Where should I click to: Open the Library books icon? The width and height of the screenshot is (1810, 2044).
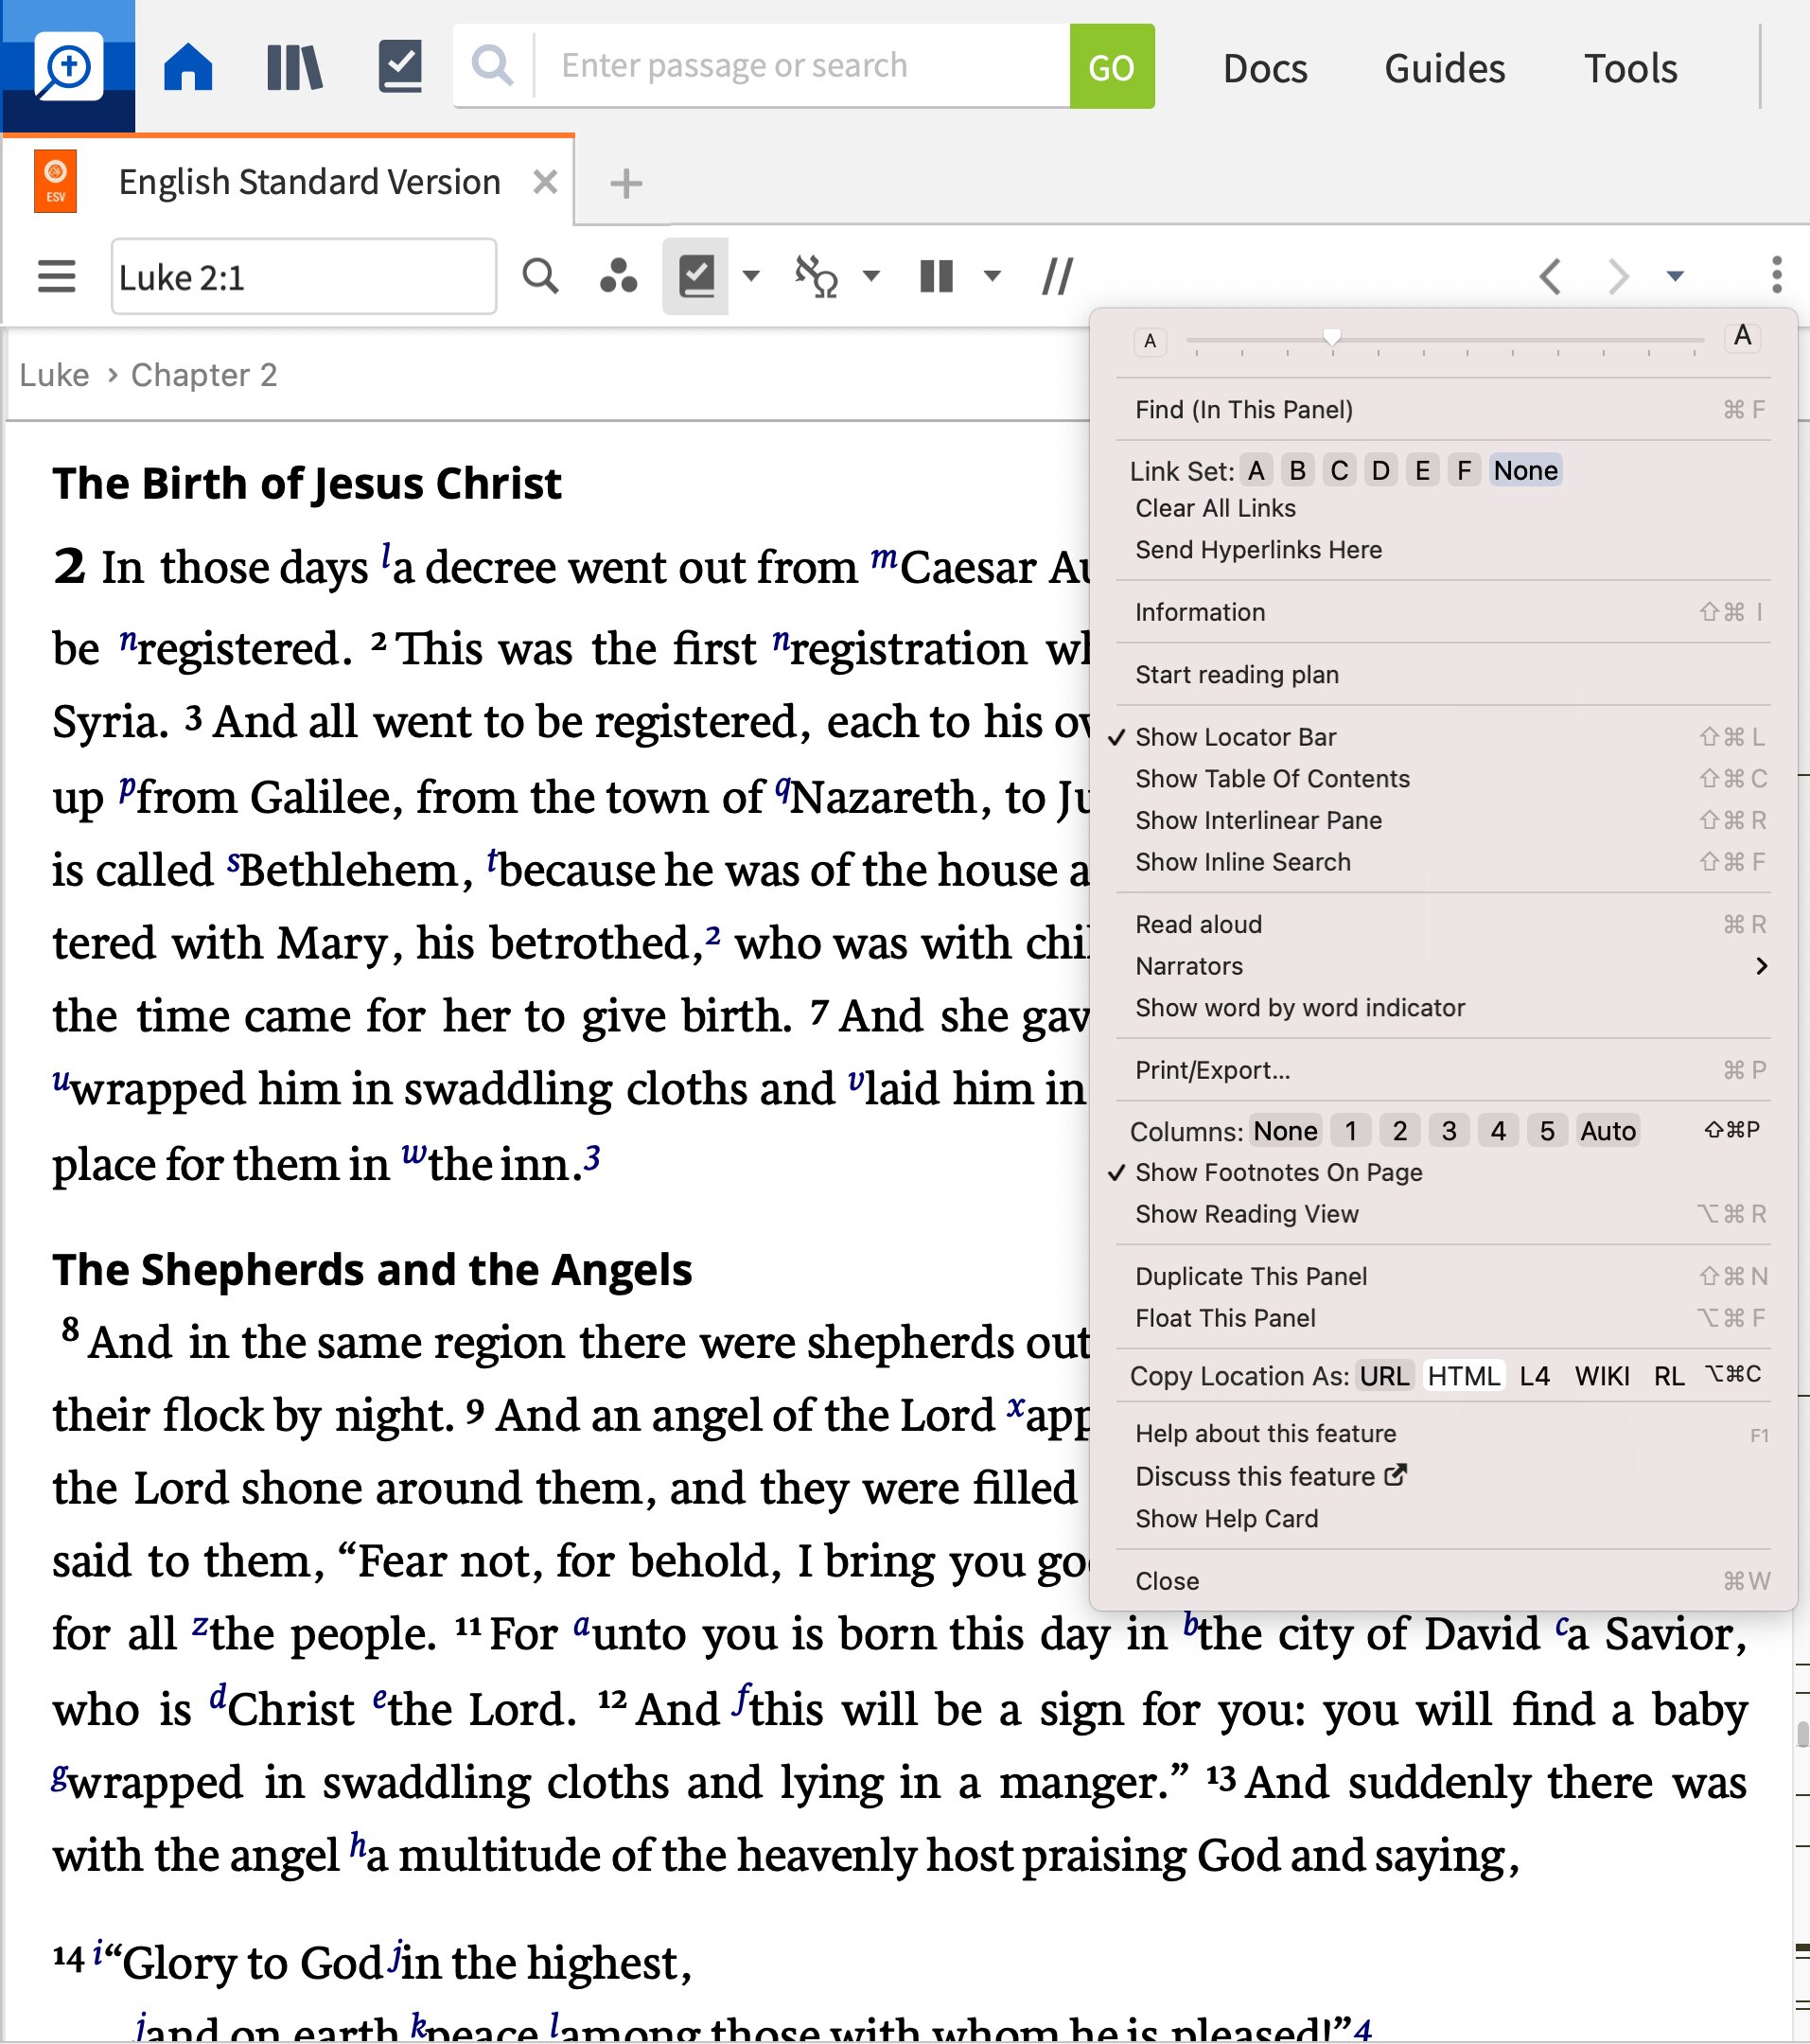294,67
